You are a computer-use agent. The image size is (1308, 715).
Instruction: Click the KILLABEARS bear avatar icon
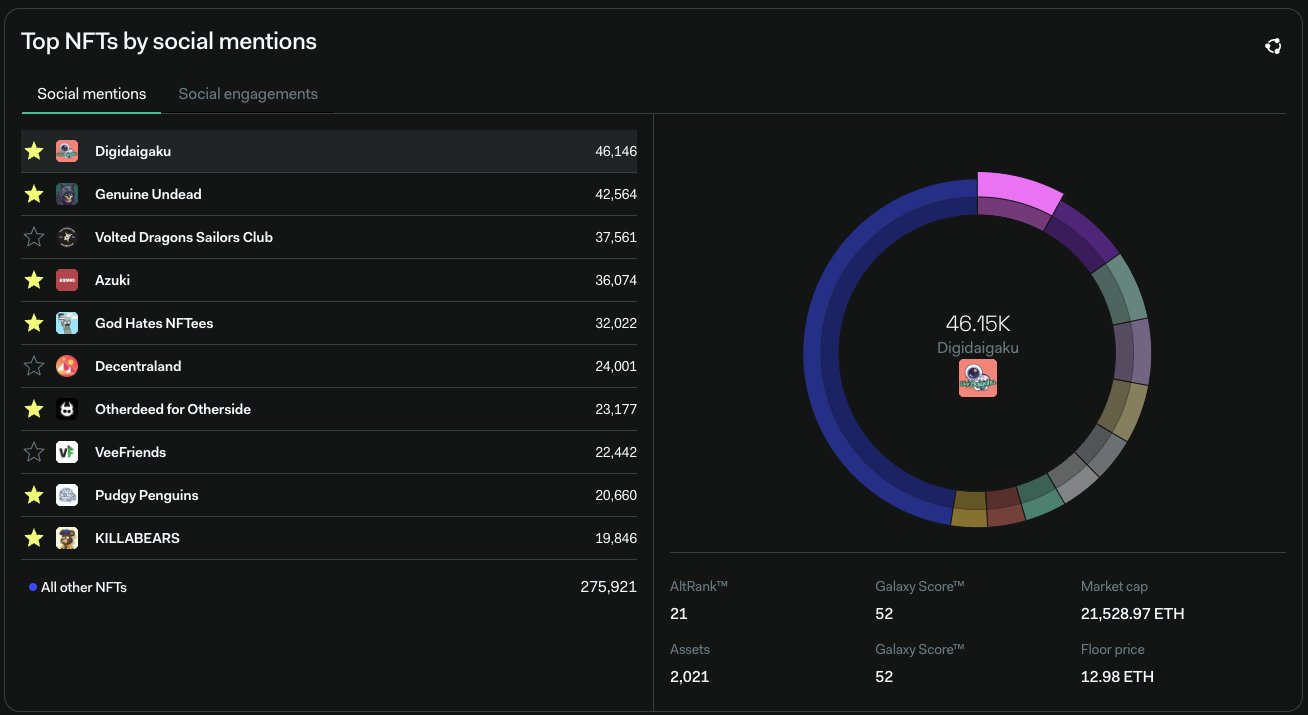pos(67,538)
